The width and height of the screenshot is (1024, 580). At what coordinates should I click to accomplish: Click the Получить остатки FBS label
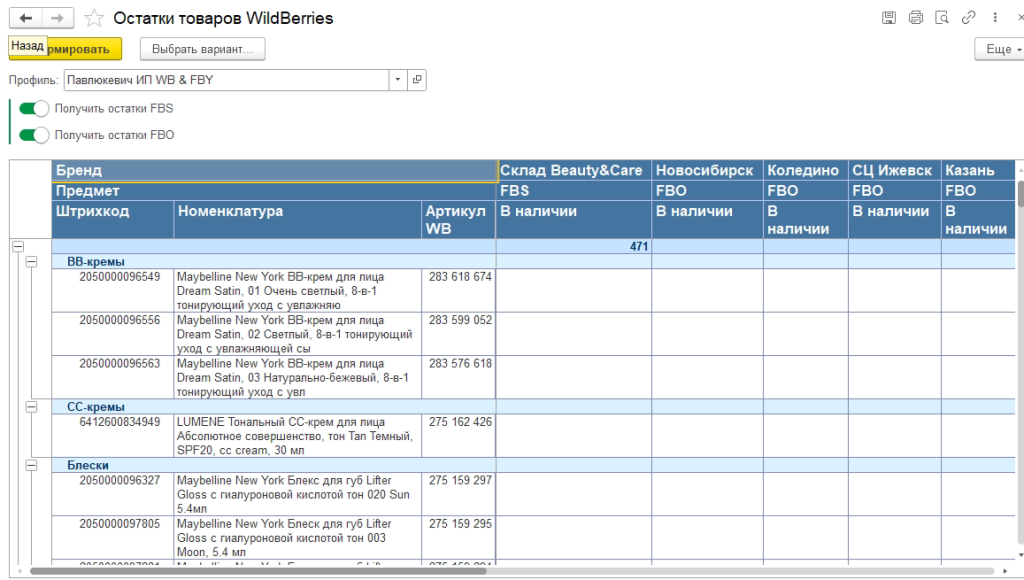(x=114, y=108)
